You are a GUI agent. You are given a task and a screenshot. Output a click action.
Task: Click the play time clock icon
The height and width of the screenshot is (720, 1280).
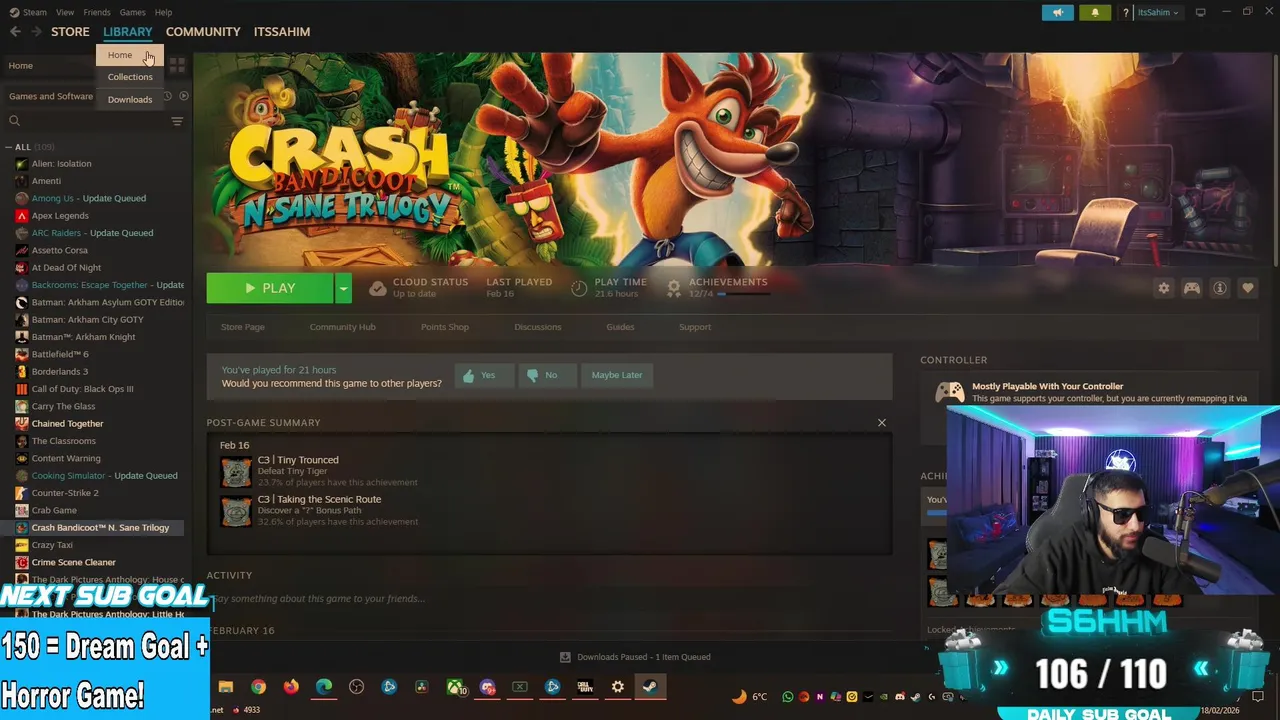pyautogui.click(x=579, y=288)
